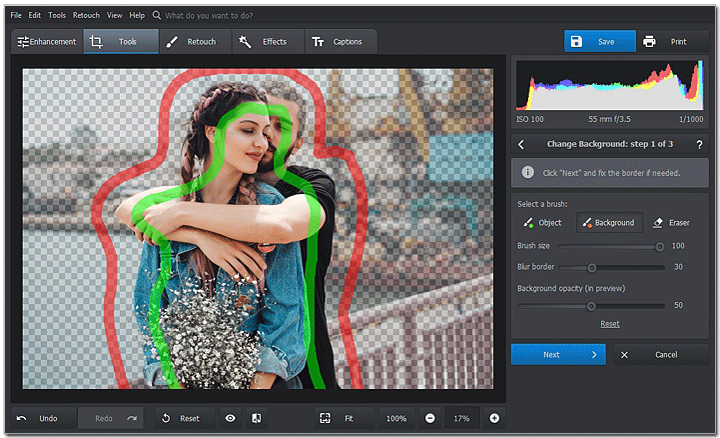Viewport: 720px width, 438px height.
Task: Switch to the Captions tab
Action: pyautogui.click(x=341, y=42)
